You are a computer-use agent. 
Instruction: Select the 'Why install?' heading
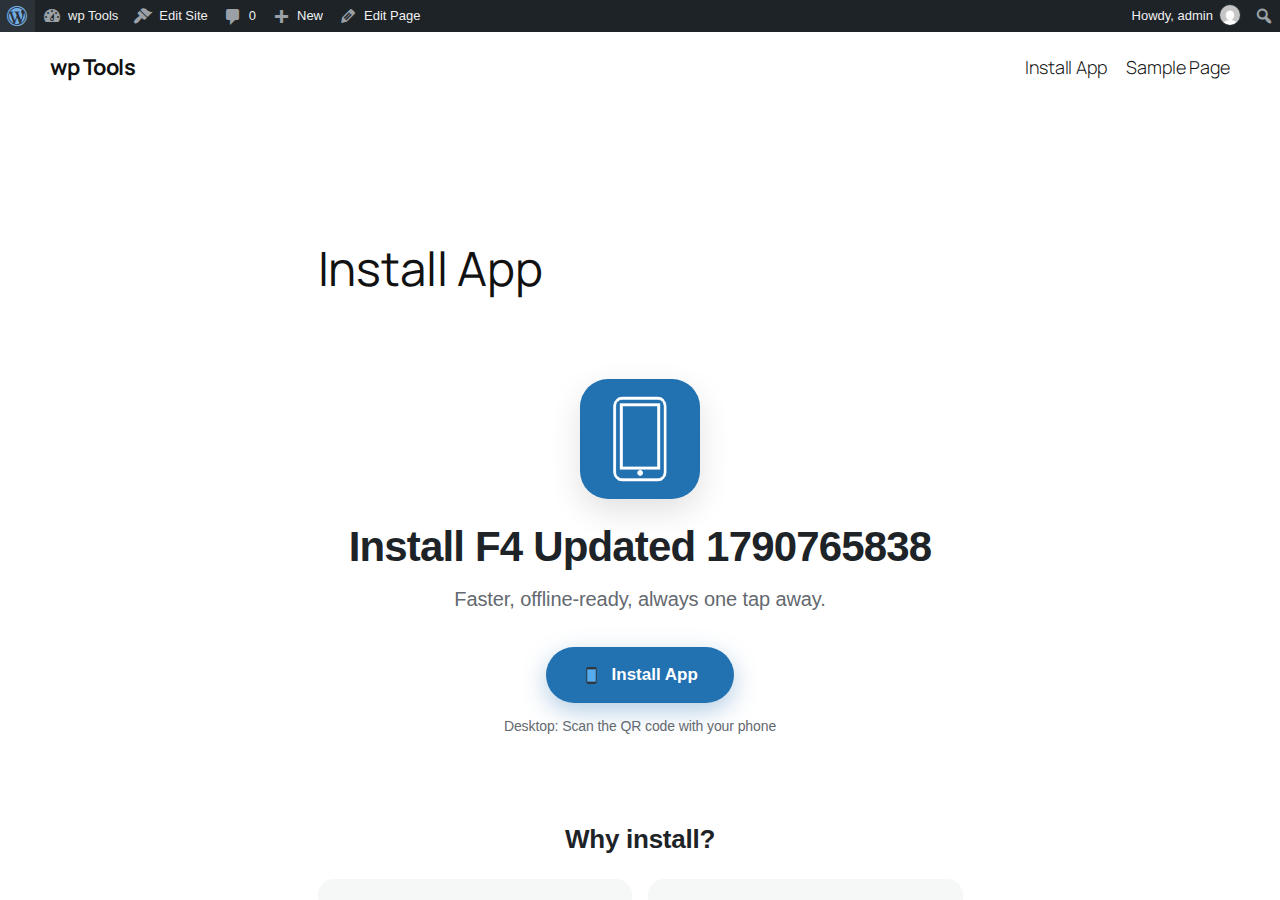coord(640,839)
